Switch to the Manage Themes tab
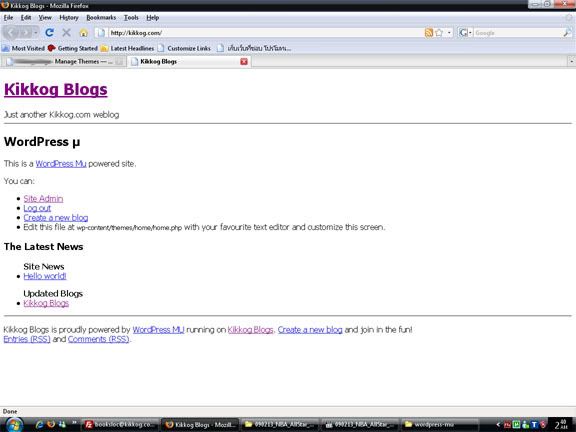 click(64, 61)
